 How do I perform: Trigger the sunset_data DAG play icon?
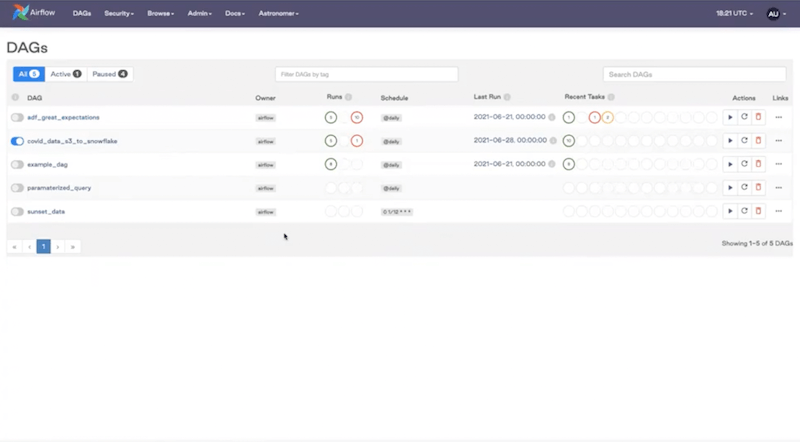pyautogui.click(x=730, y=211)
